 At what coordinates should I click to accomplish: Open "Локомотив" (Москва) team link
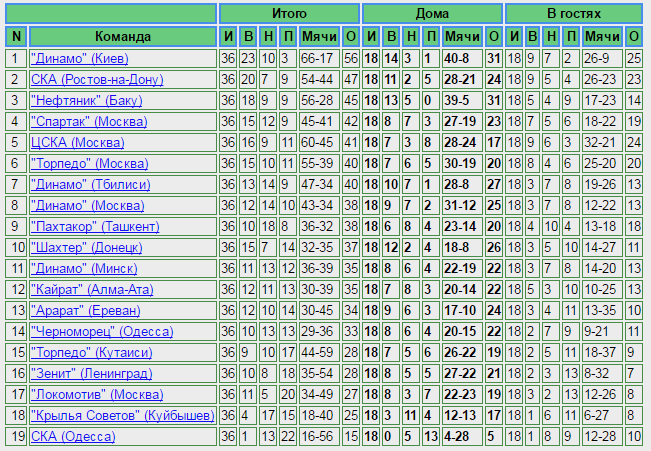pos(97,394)
